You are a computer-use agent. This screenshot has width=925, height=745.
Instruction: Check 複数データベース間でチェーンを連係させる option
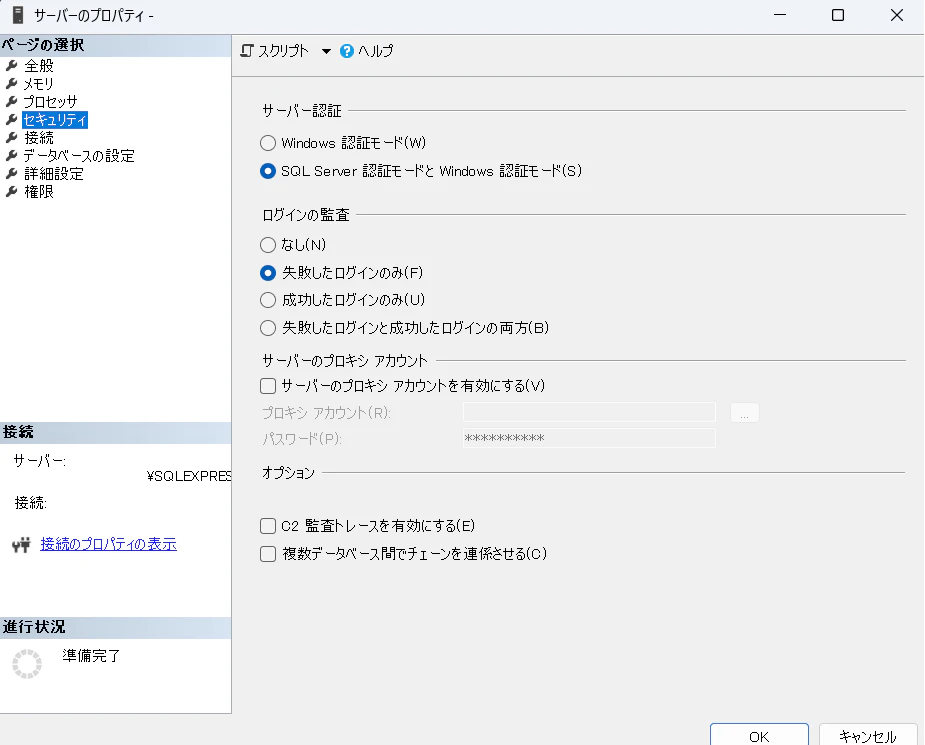click(x=268, y=554)
